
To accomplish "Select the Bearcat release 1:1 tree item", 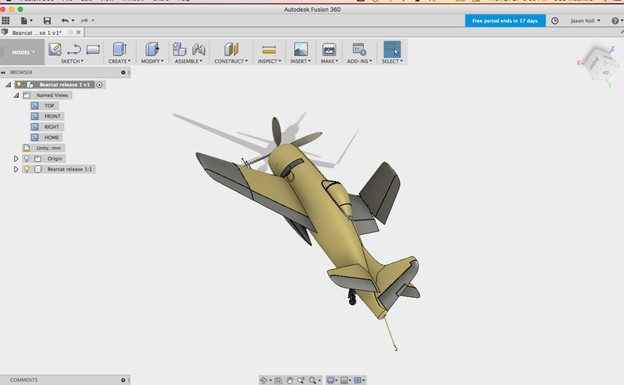I will pyautogui.click(x=69, y=169).
